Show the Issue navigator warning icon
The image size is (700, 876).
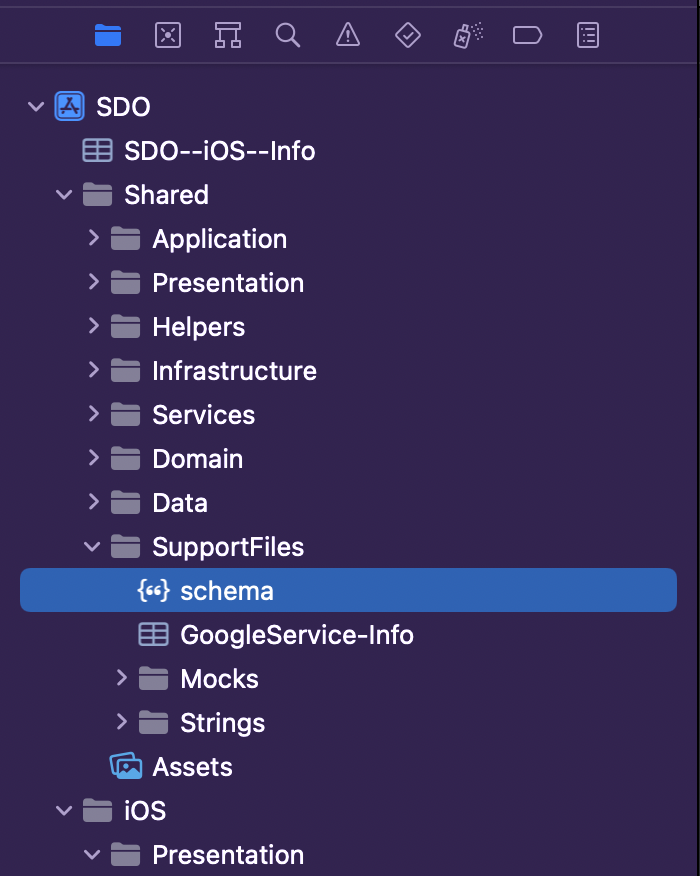[x=347, y=36]
